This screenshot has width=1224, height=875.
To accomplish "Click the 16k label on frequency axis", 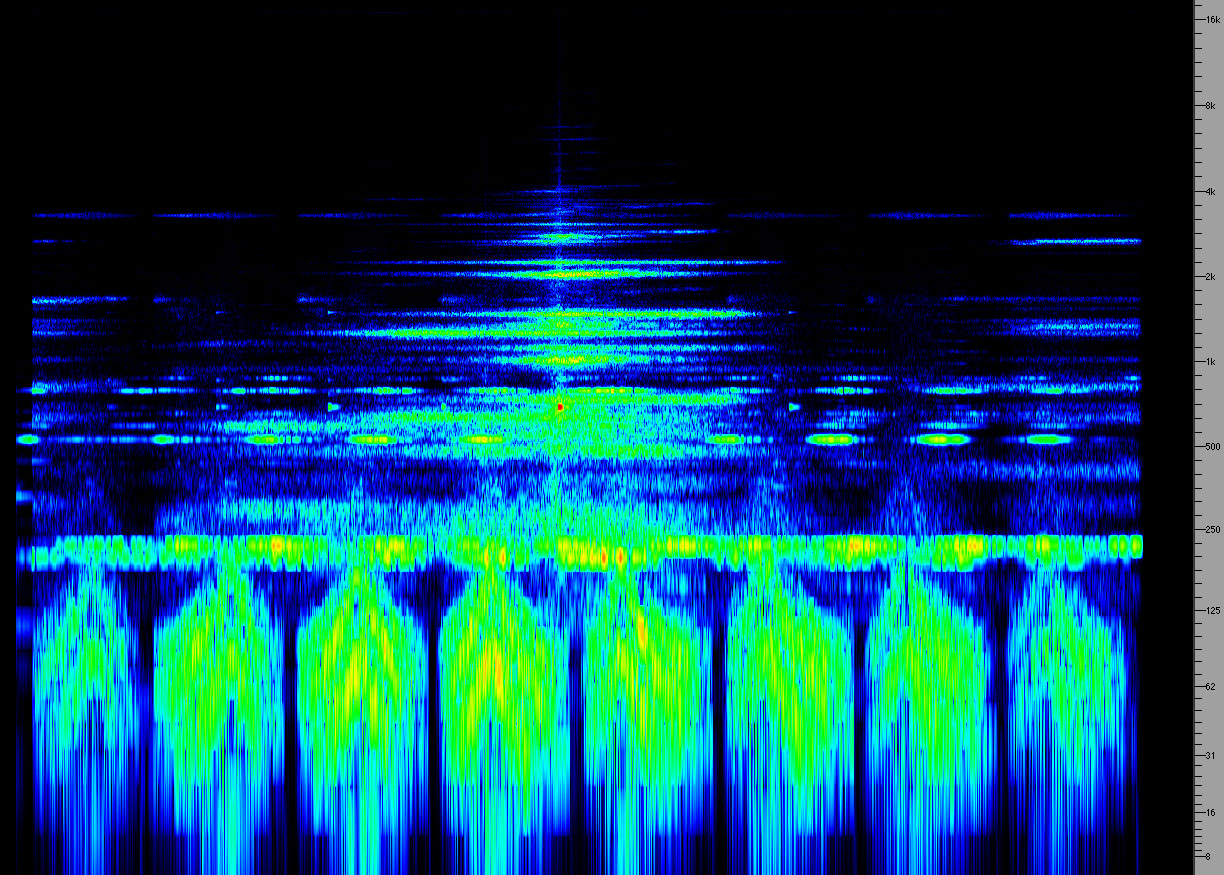I will click(1211, 19).
